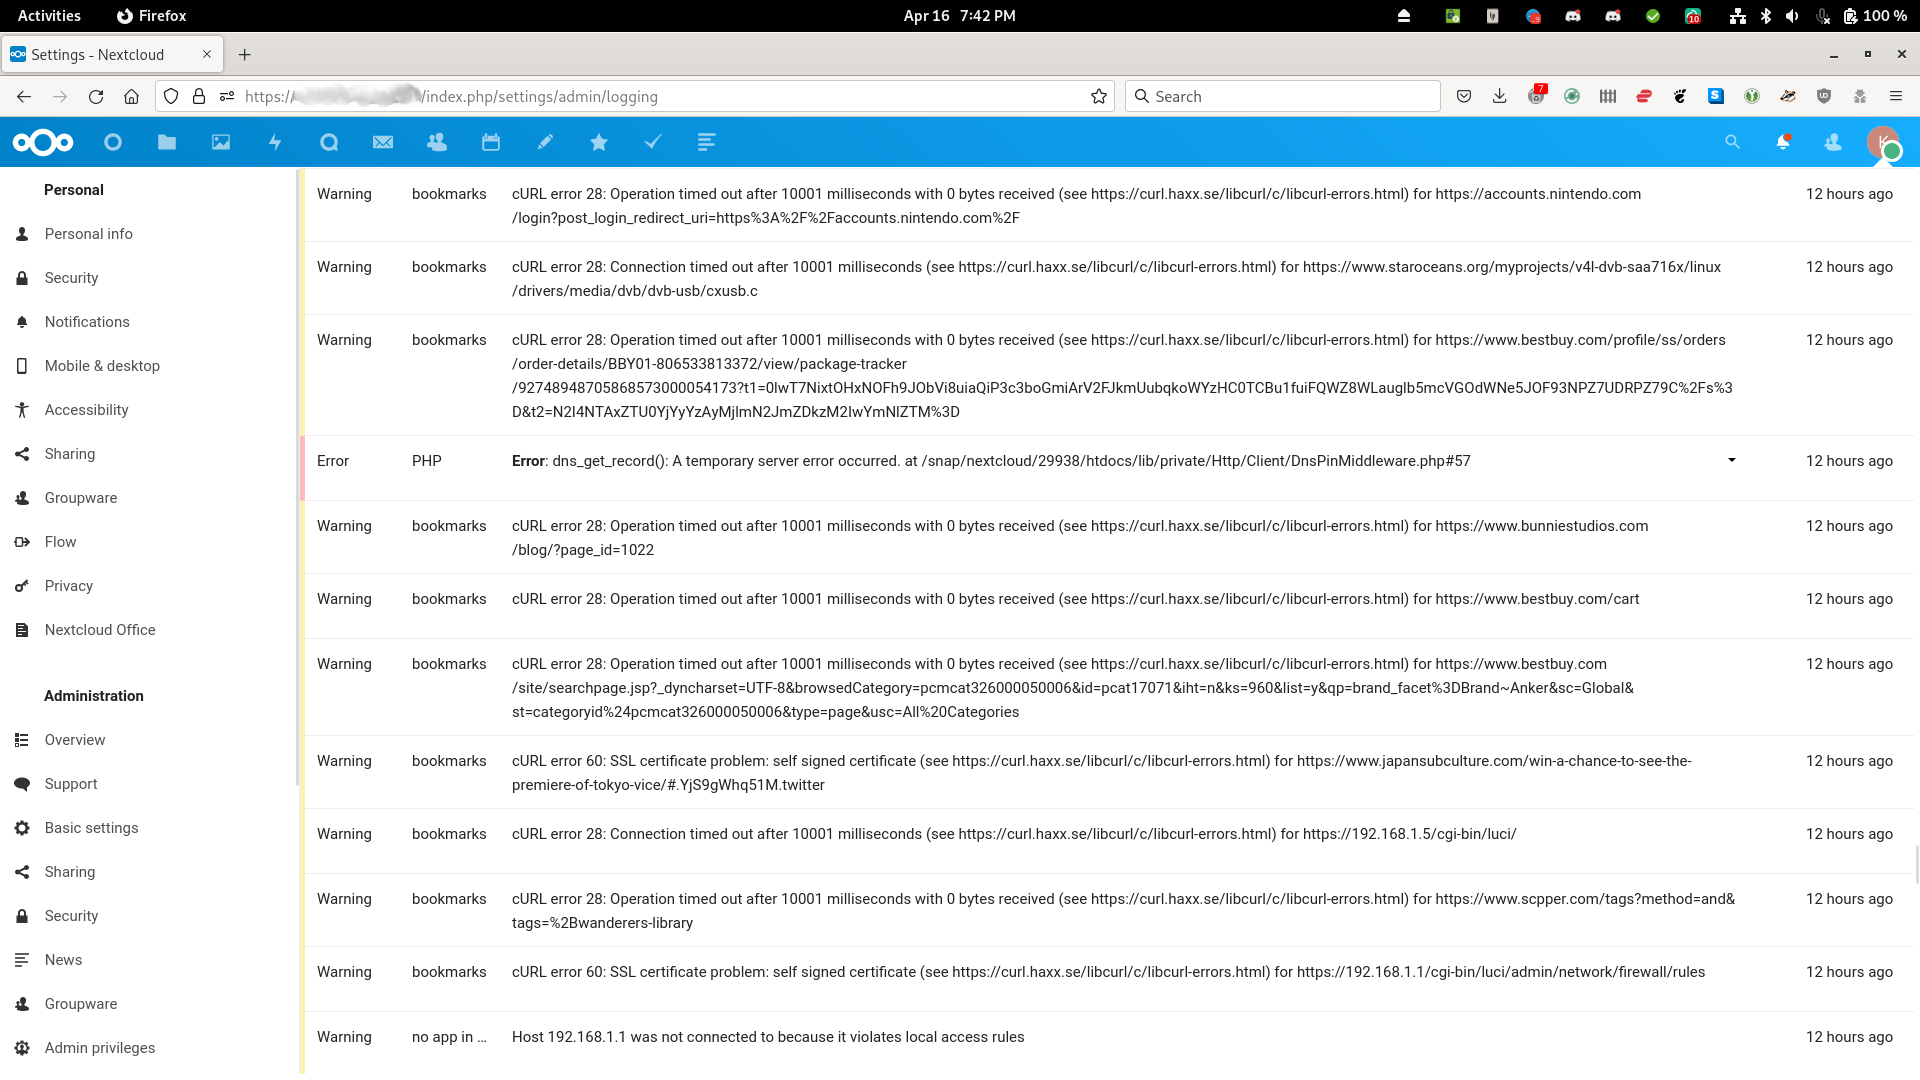Viewport: 1920px width, 1080px height.
Task: Open Nextcloud Office personal settings
Action: point(100,630)
